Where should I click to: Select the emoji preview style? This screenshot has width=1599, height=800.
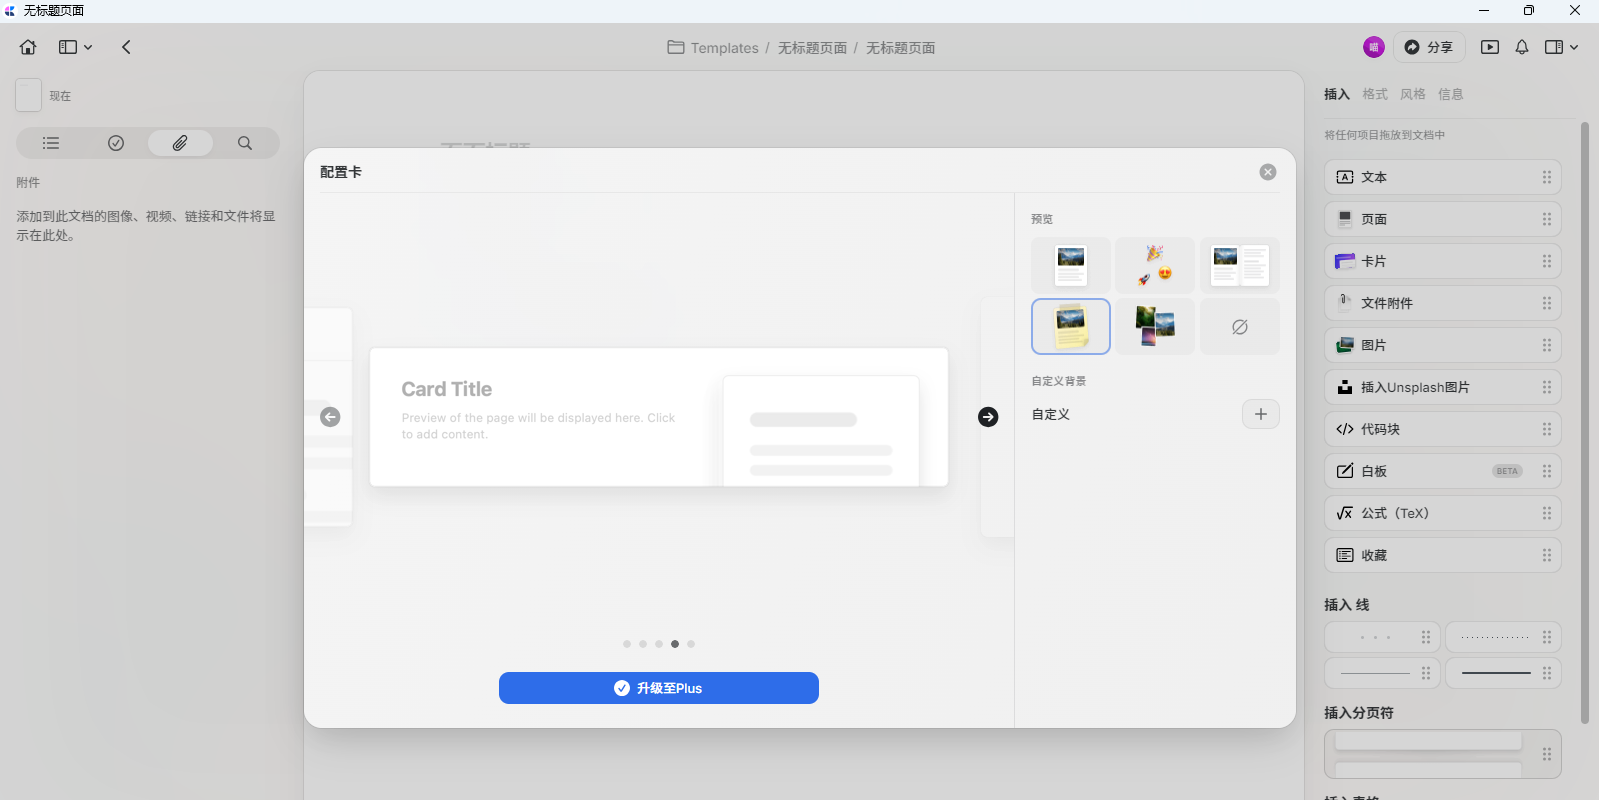point(1154,265)
